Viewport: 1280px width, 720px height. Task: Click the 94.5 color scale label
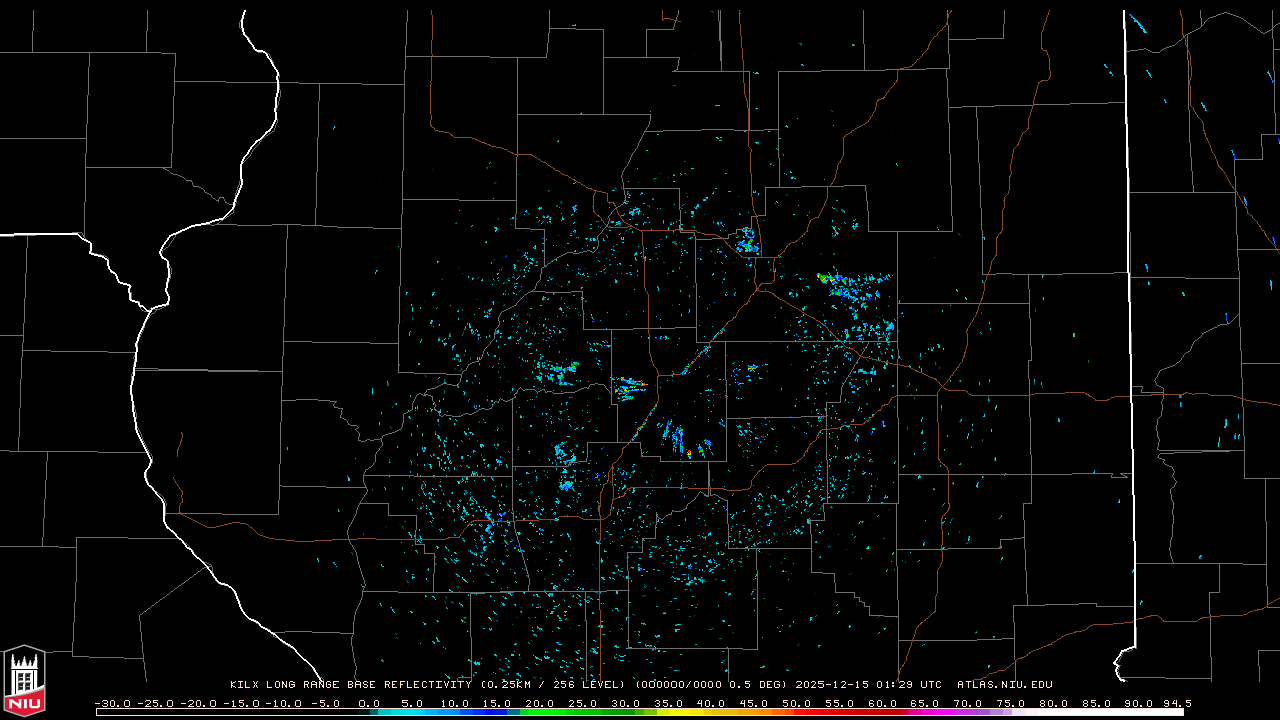(1177, 703)
